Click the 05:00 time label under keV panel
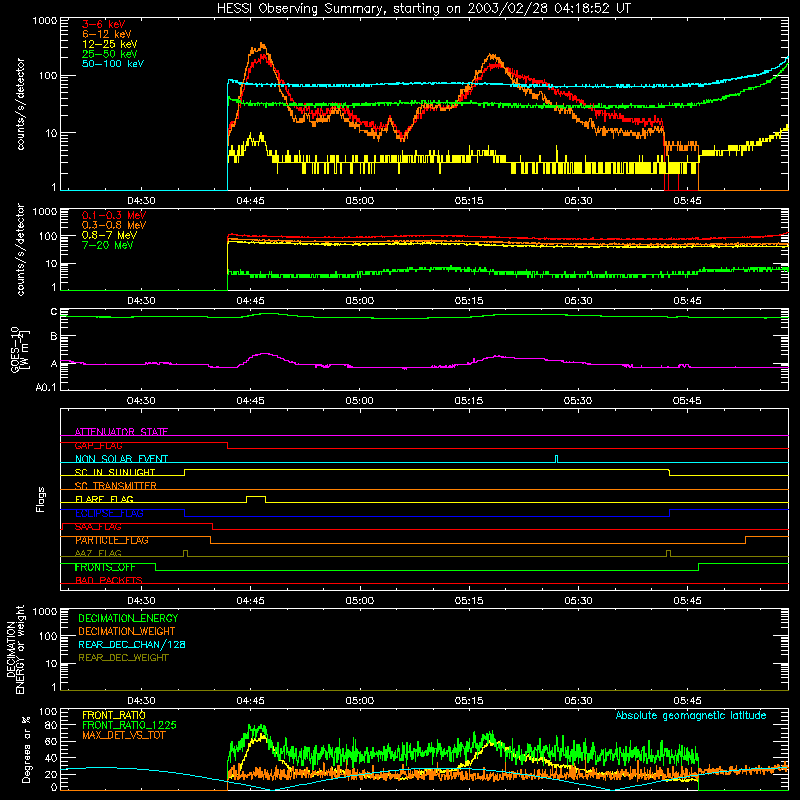 click(360, 201)
